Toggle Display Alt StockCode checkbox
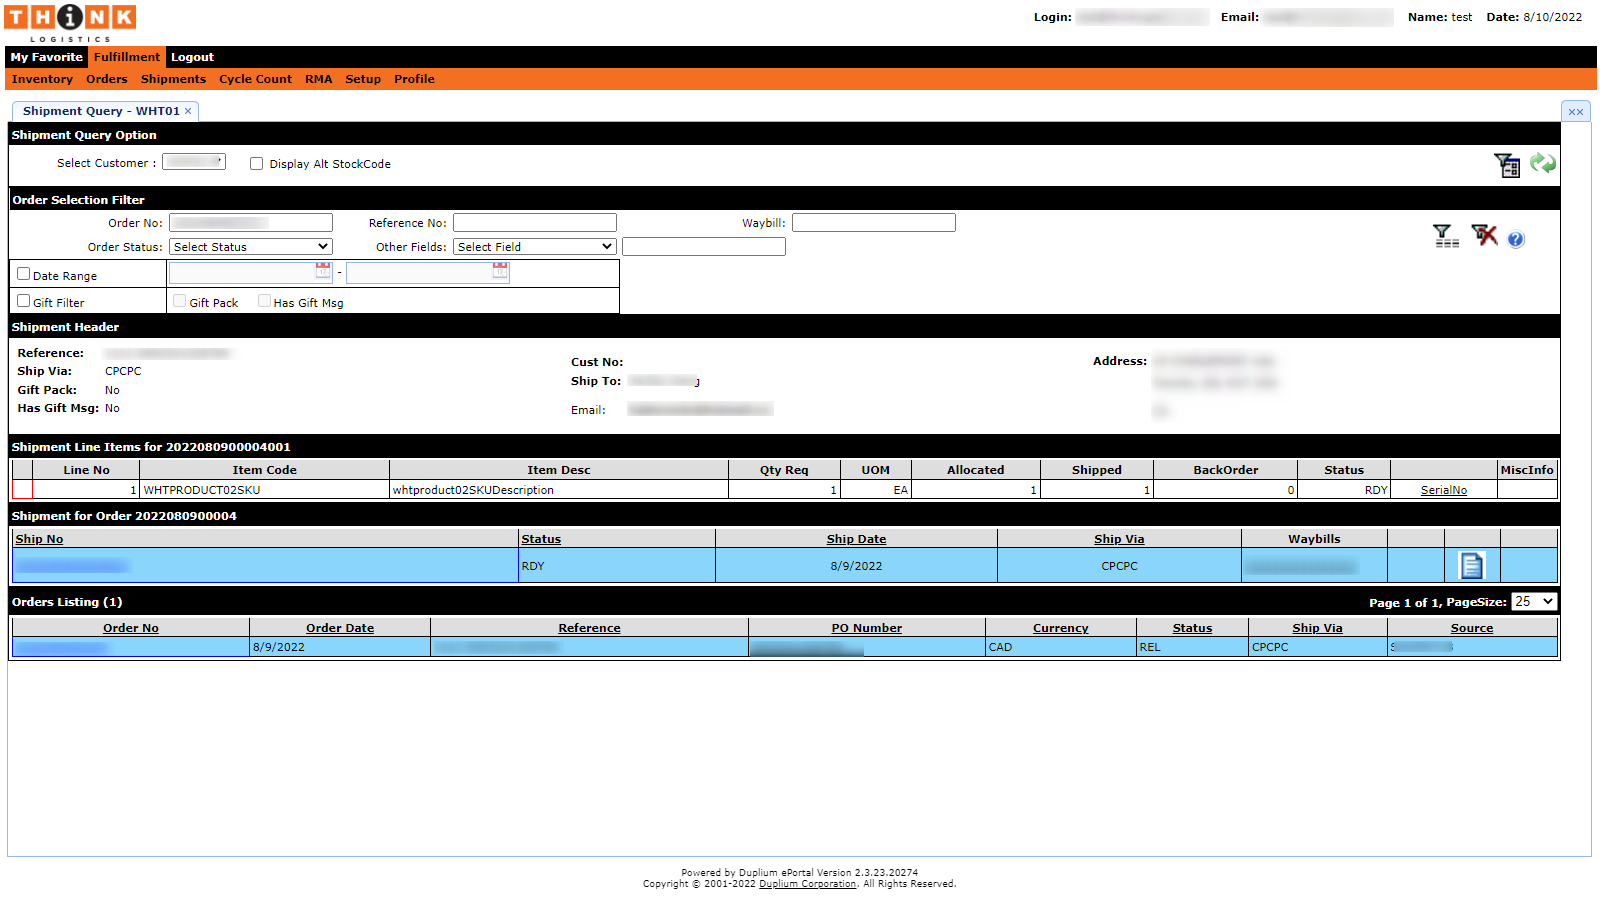 point(257,164)
